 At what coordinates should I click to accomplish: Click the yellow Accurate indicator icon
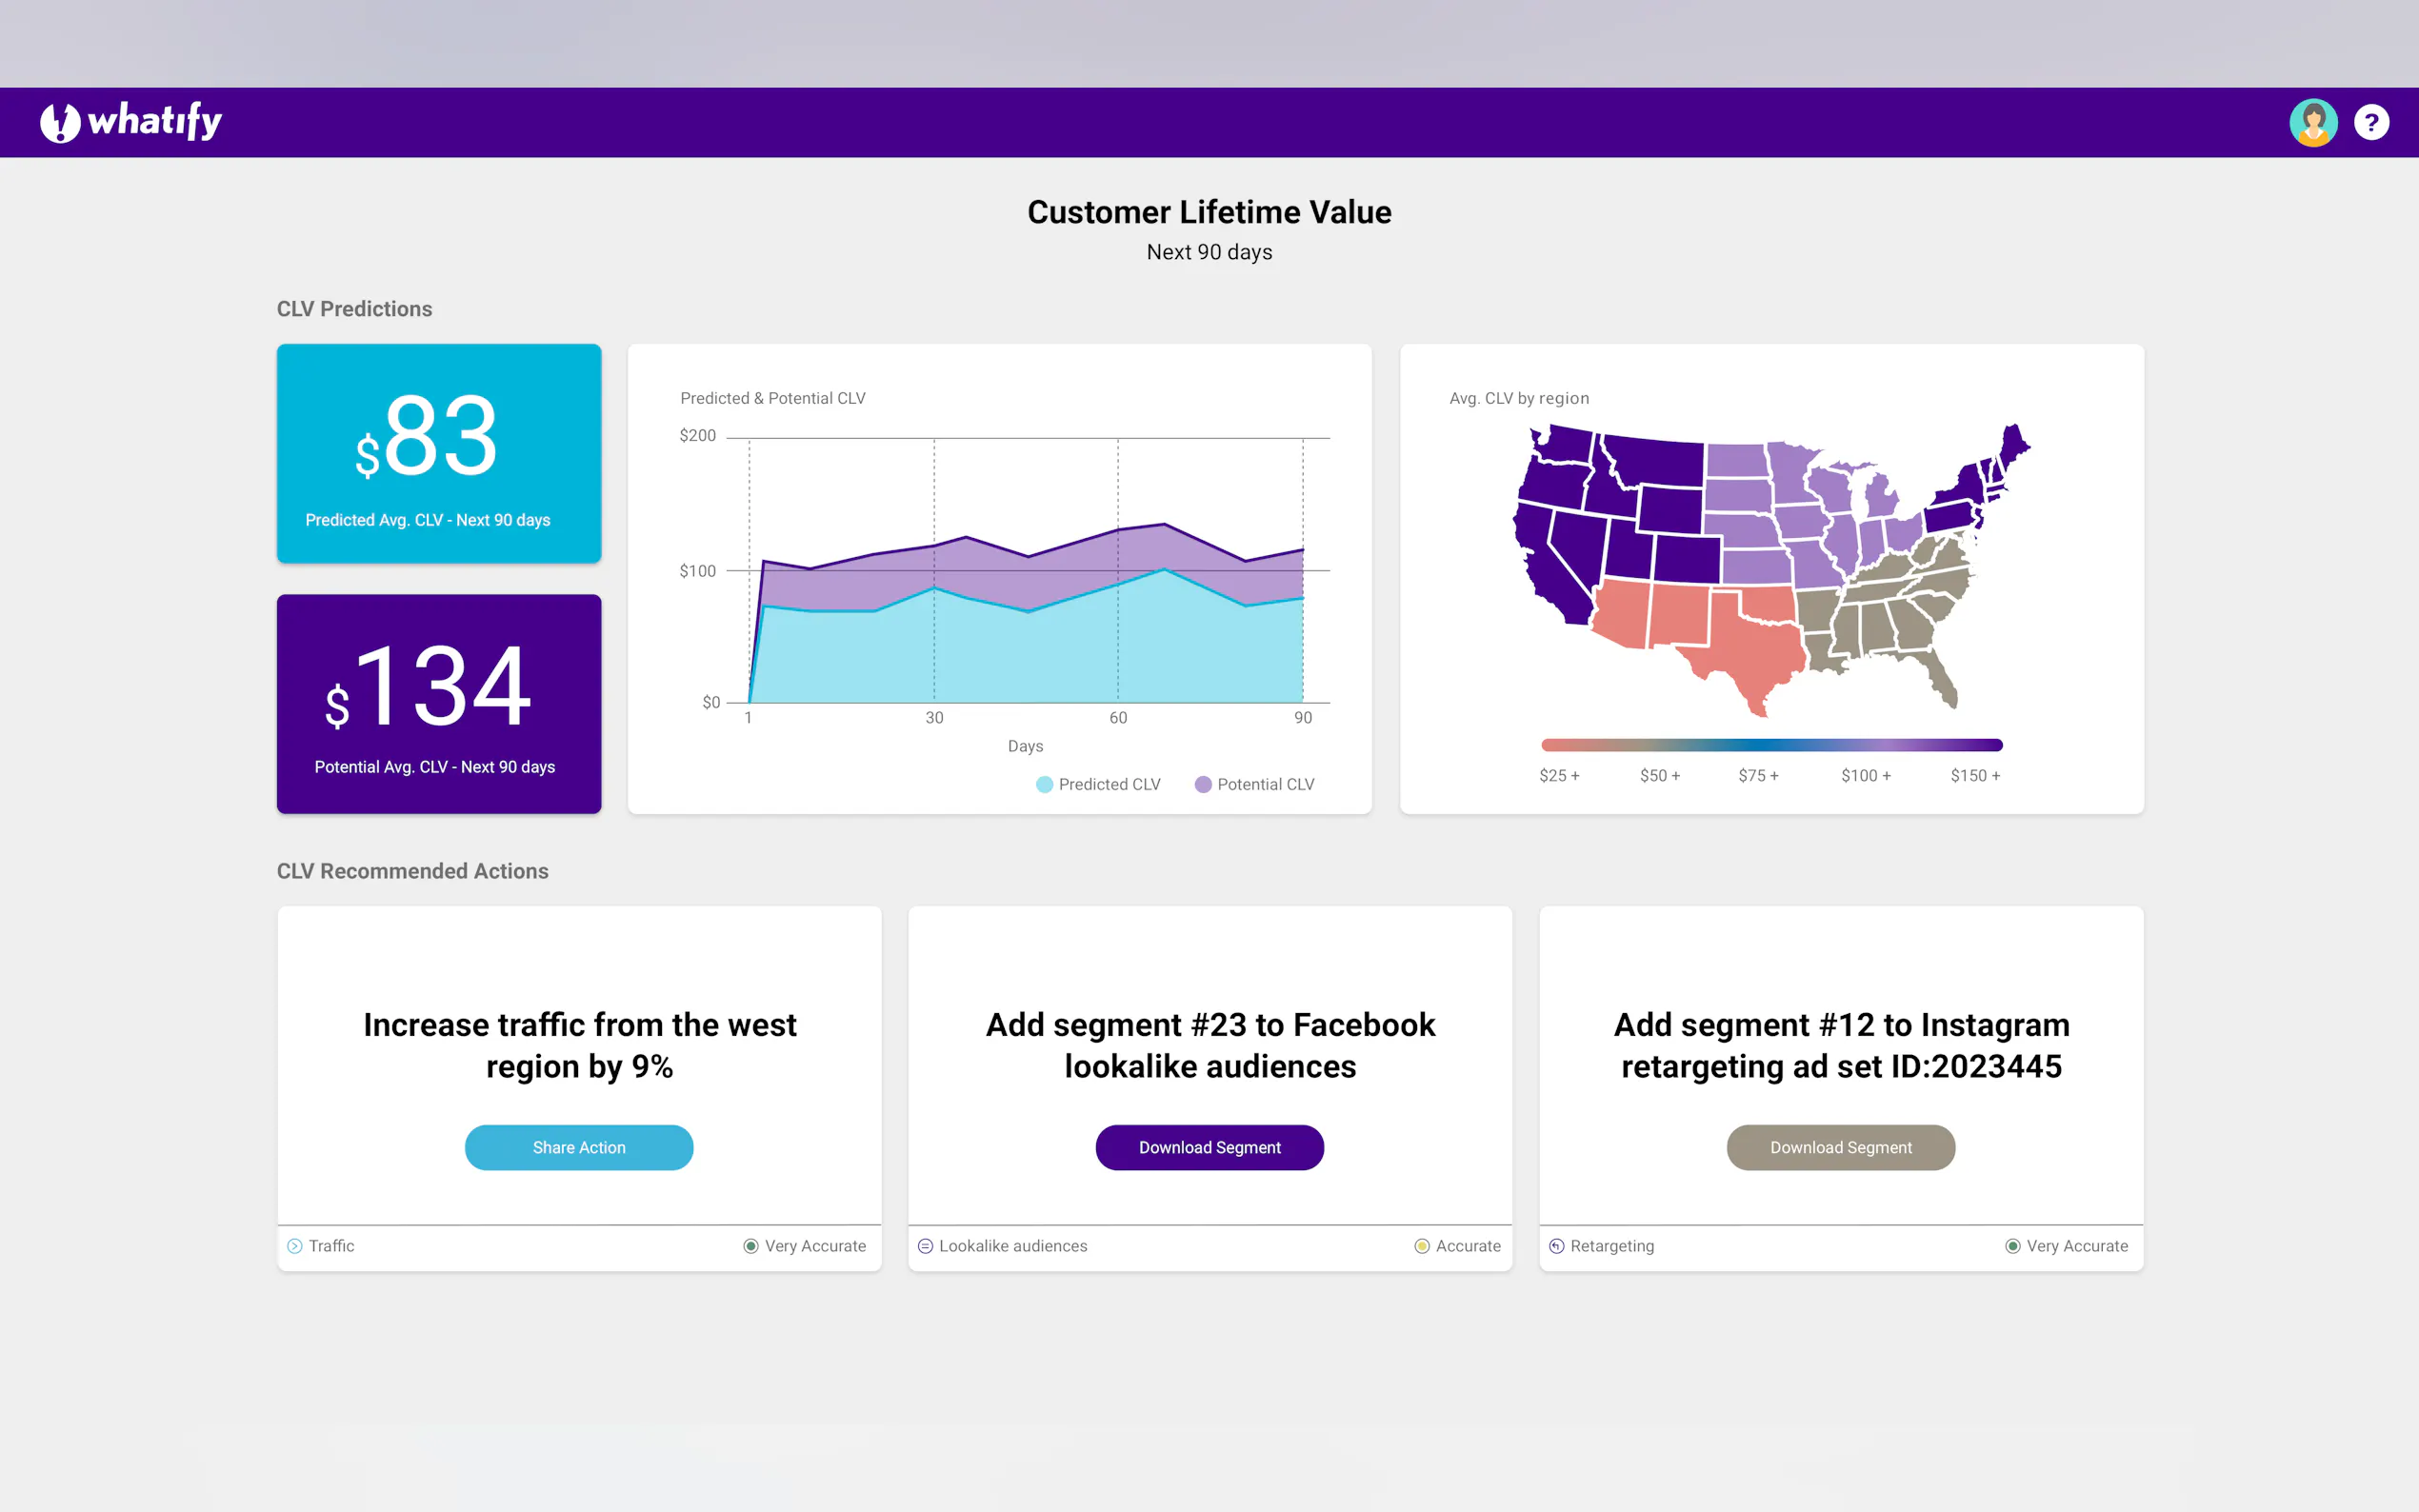pyautogui.click(x=1421, y=1246)
